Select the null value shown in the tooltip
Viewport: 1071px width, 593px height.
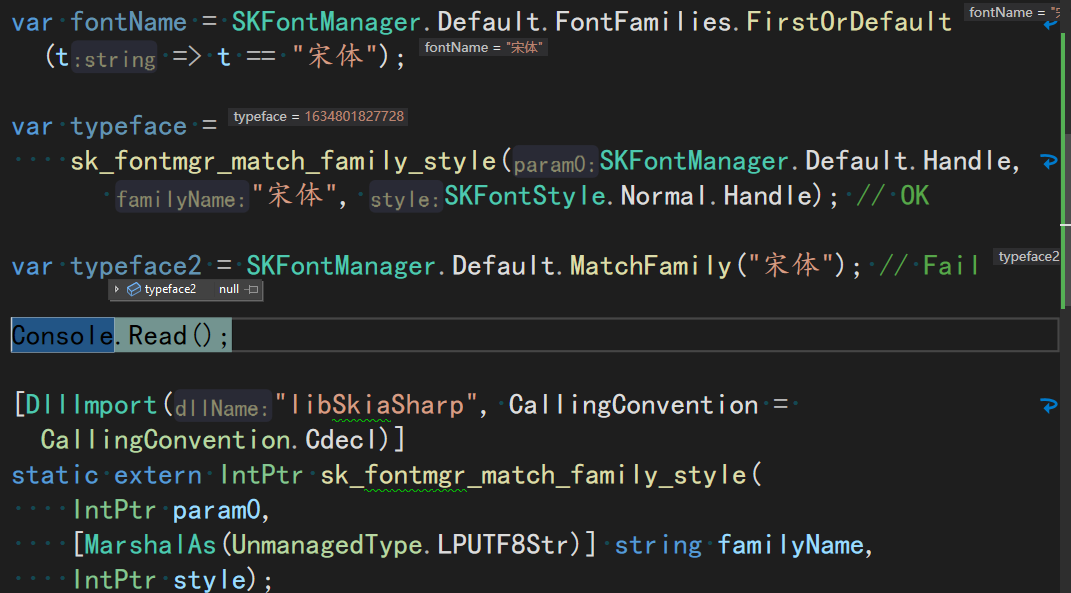tap(228, 289)
